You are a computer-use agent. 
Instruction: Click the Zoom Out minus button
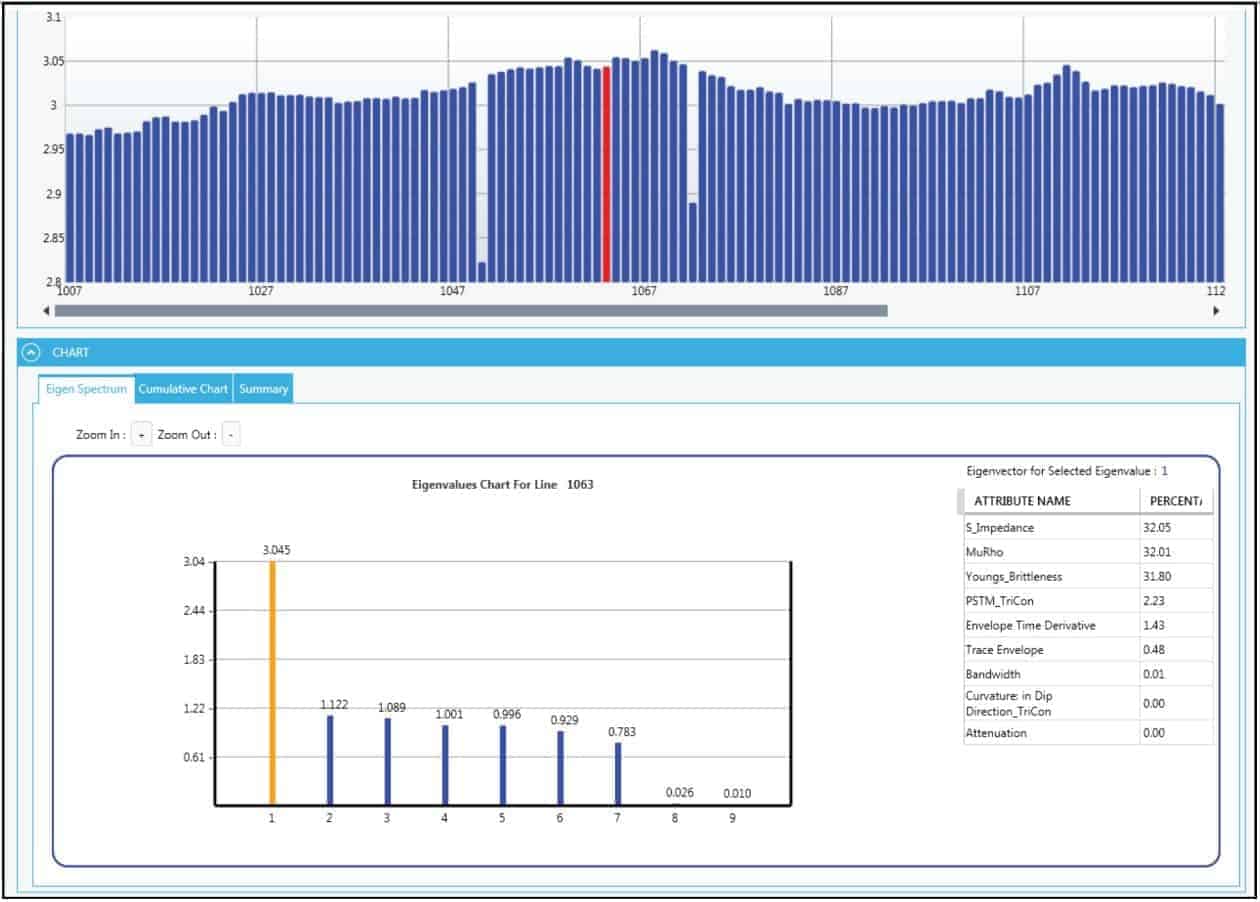pos(231,435)
